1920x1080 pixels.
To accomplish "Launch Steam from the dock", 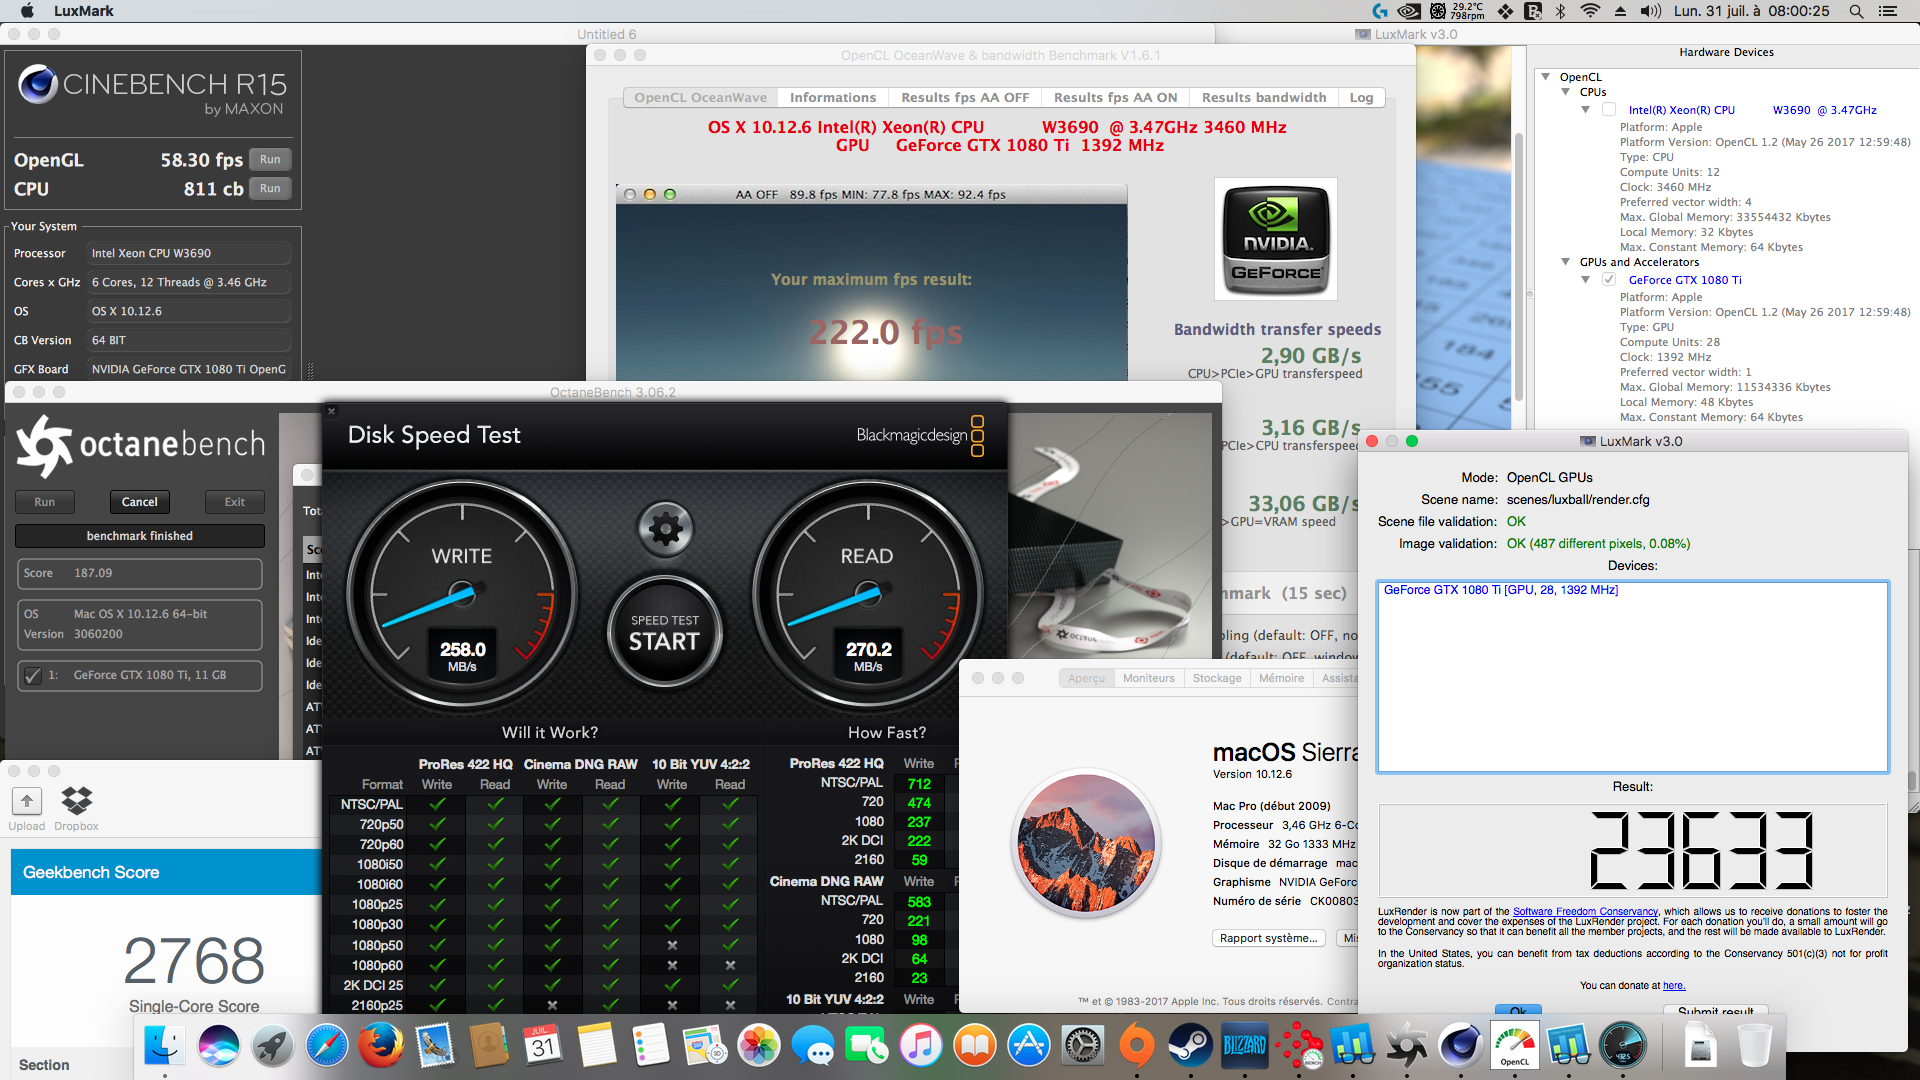I will pos(1191,1046).
